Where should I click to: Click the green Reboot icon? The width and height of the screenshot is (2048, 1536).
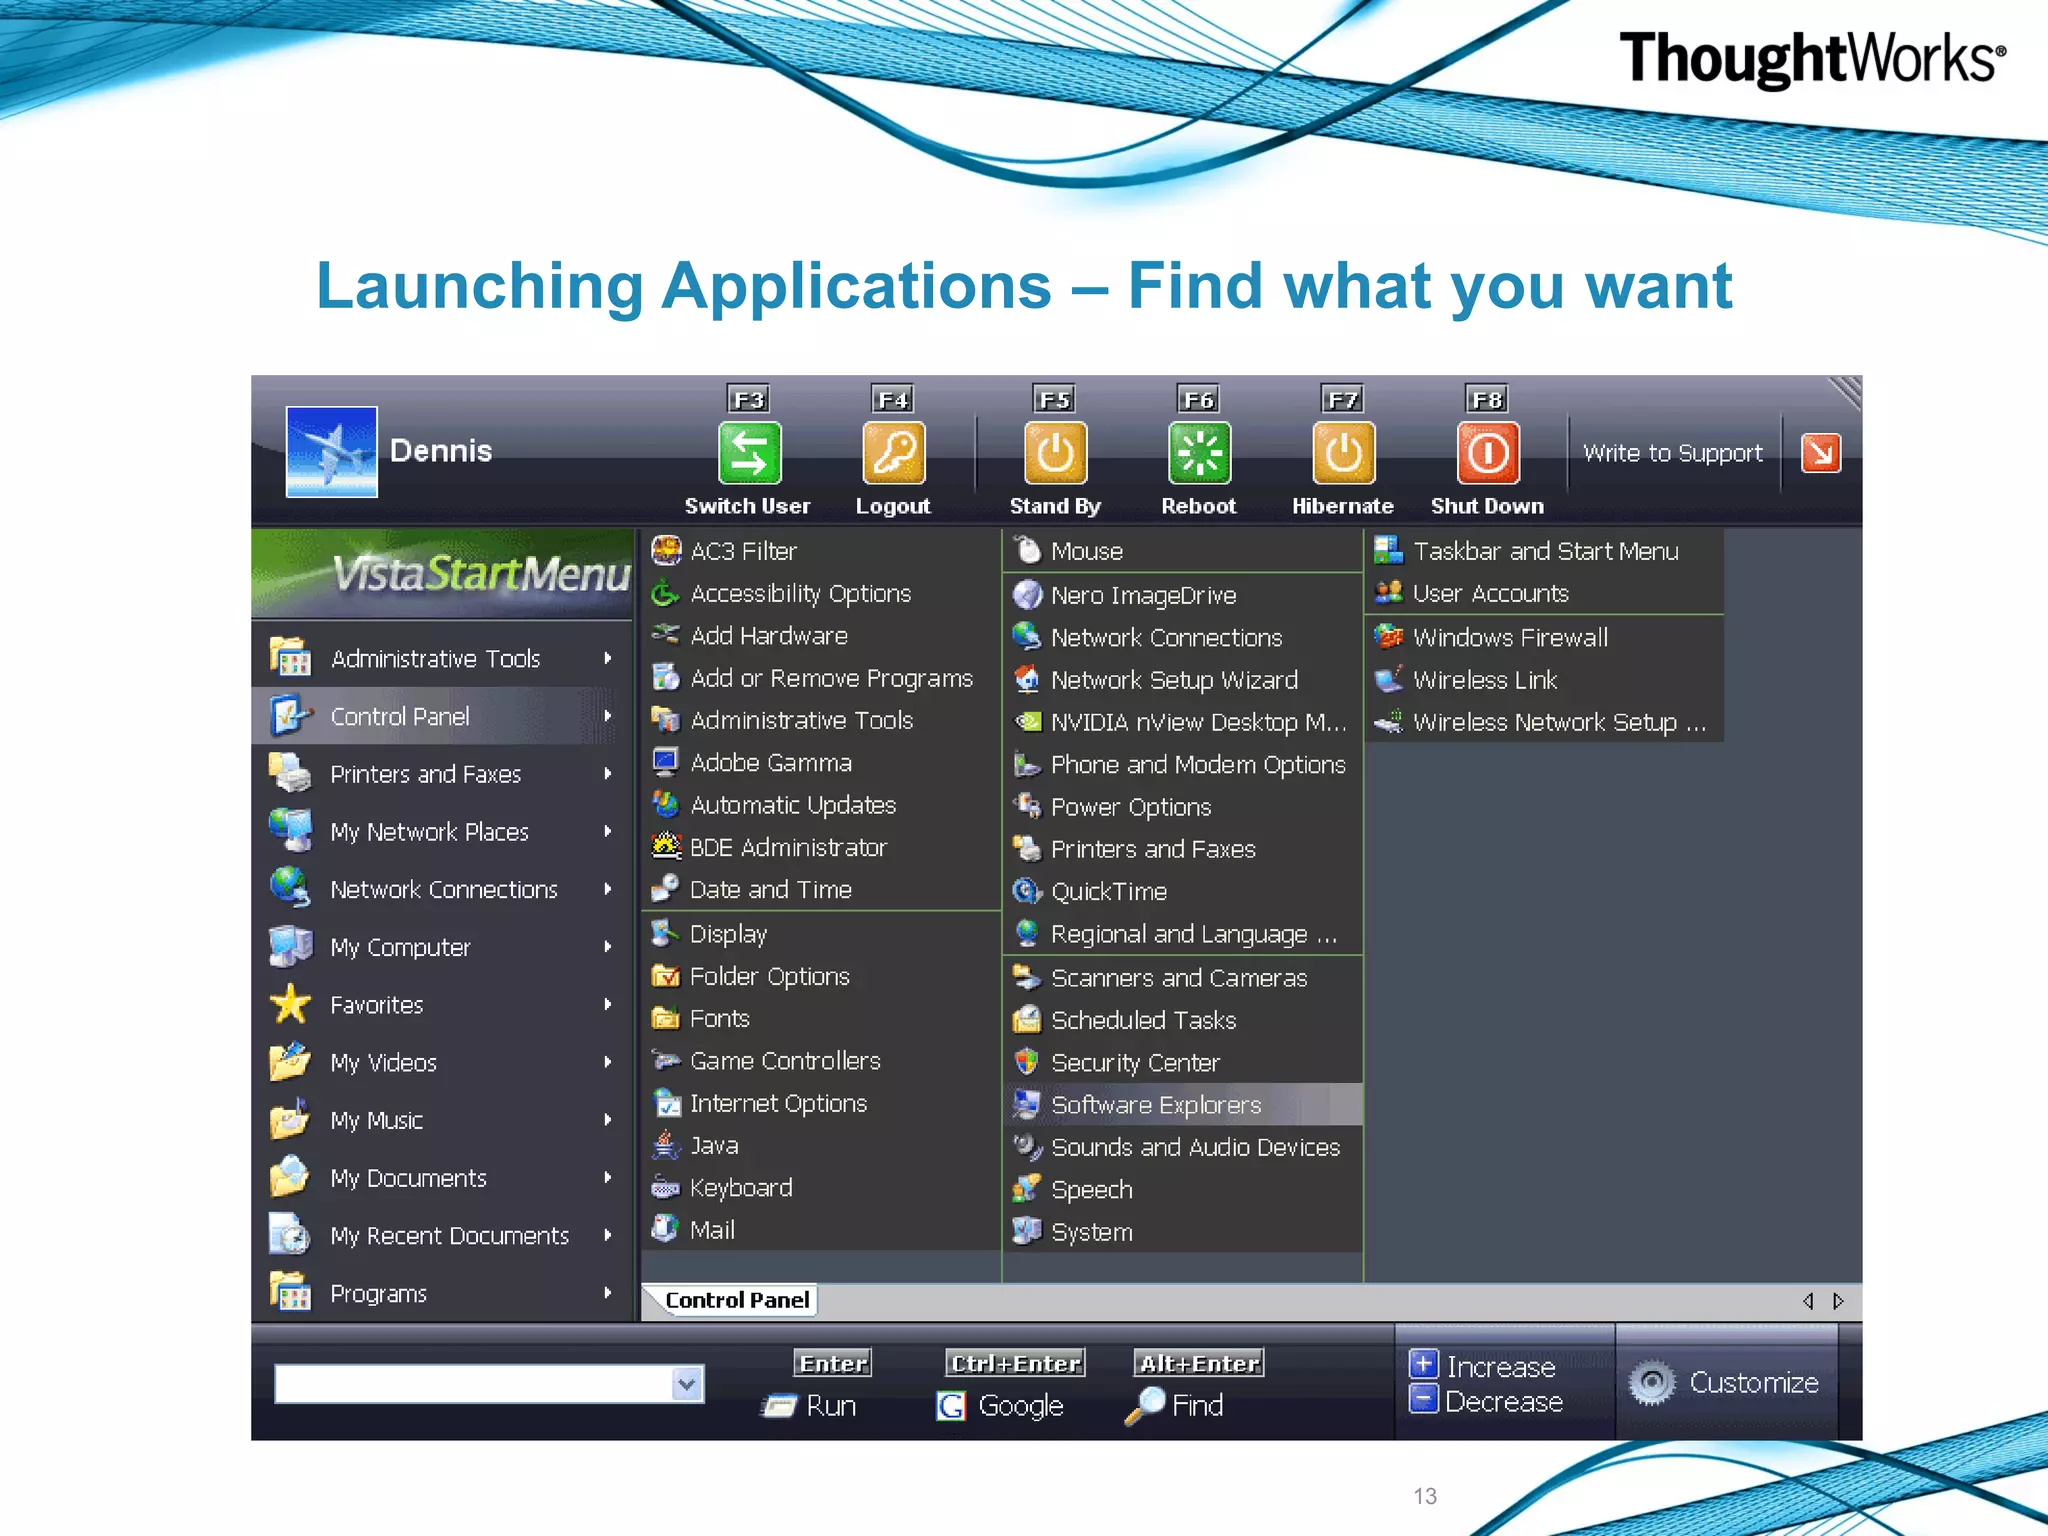pos(1198,453)
